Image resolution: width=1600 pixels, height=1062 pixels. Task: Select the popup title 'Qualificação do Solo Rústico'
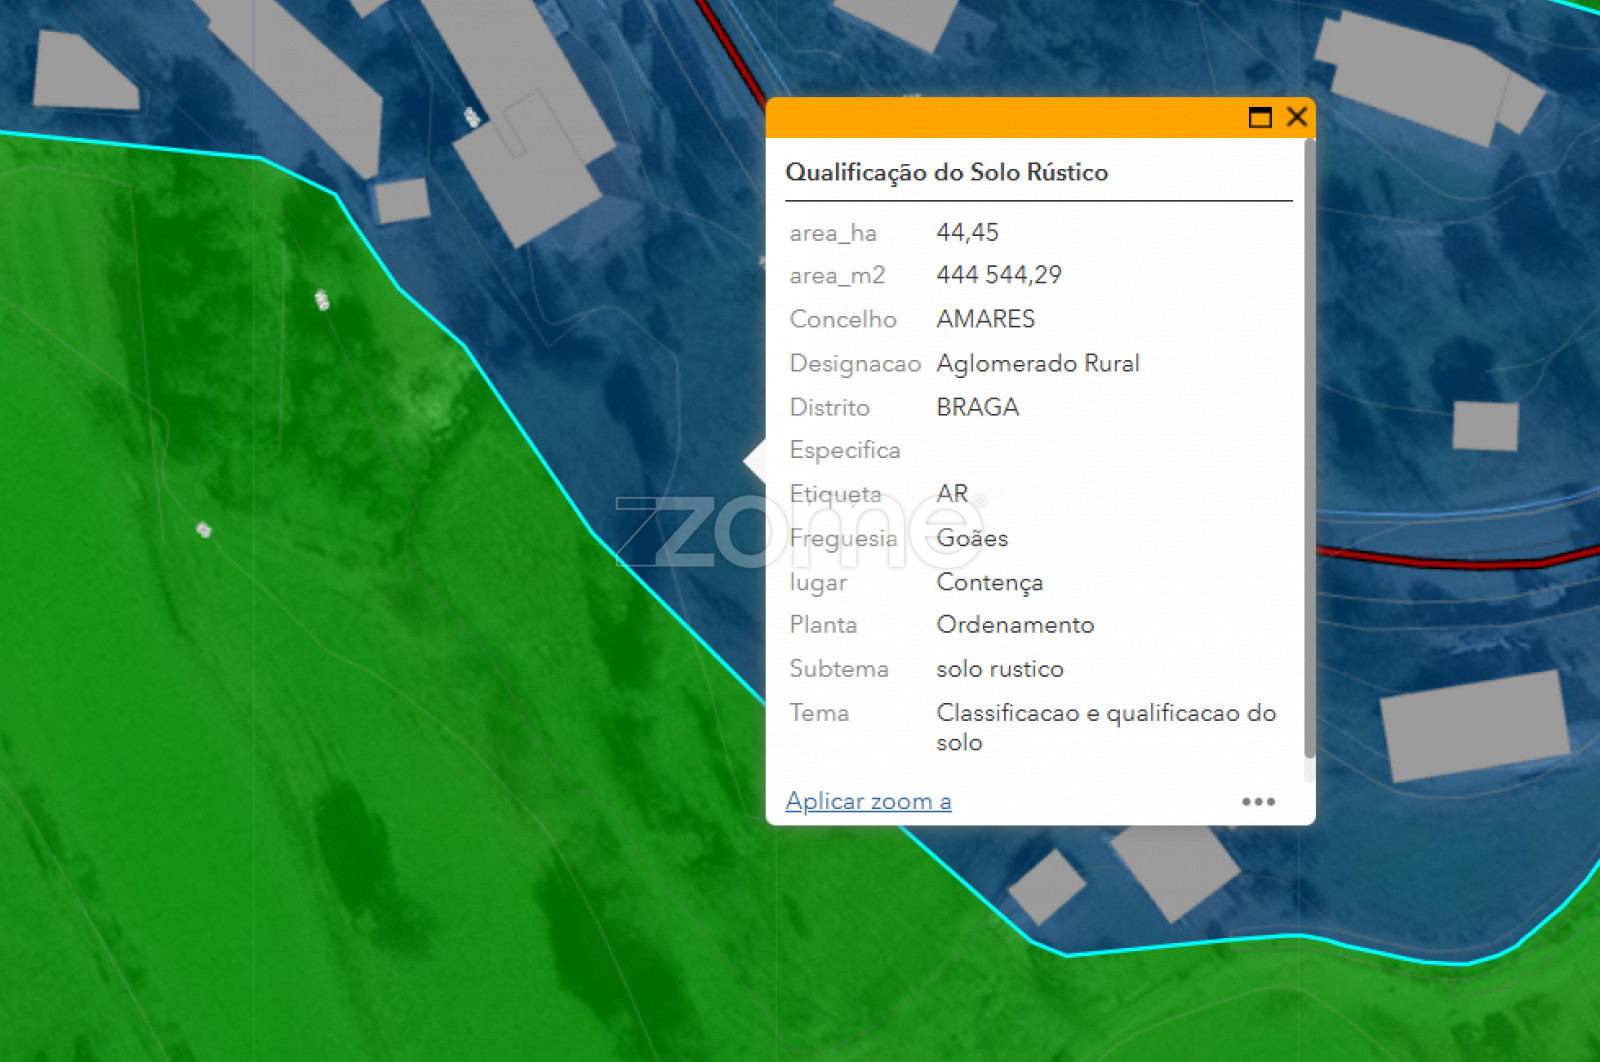[946, 172]
